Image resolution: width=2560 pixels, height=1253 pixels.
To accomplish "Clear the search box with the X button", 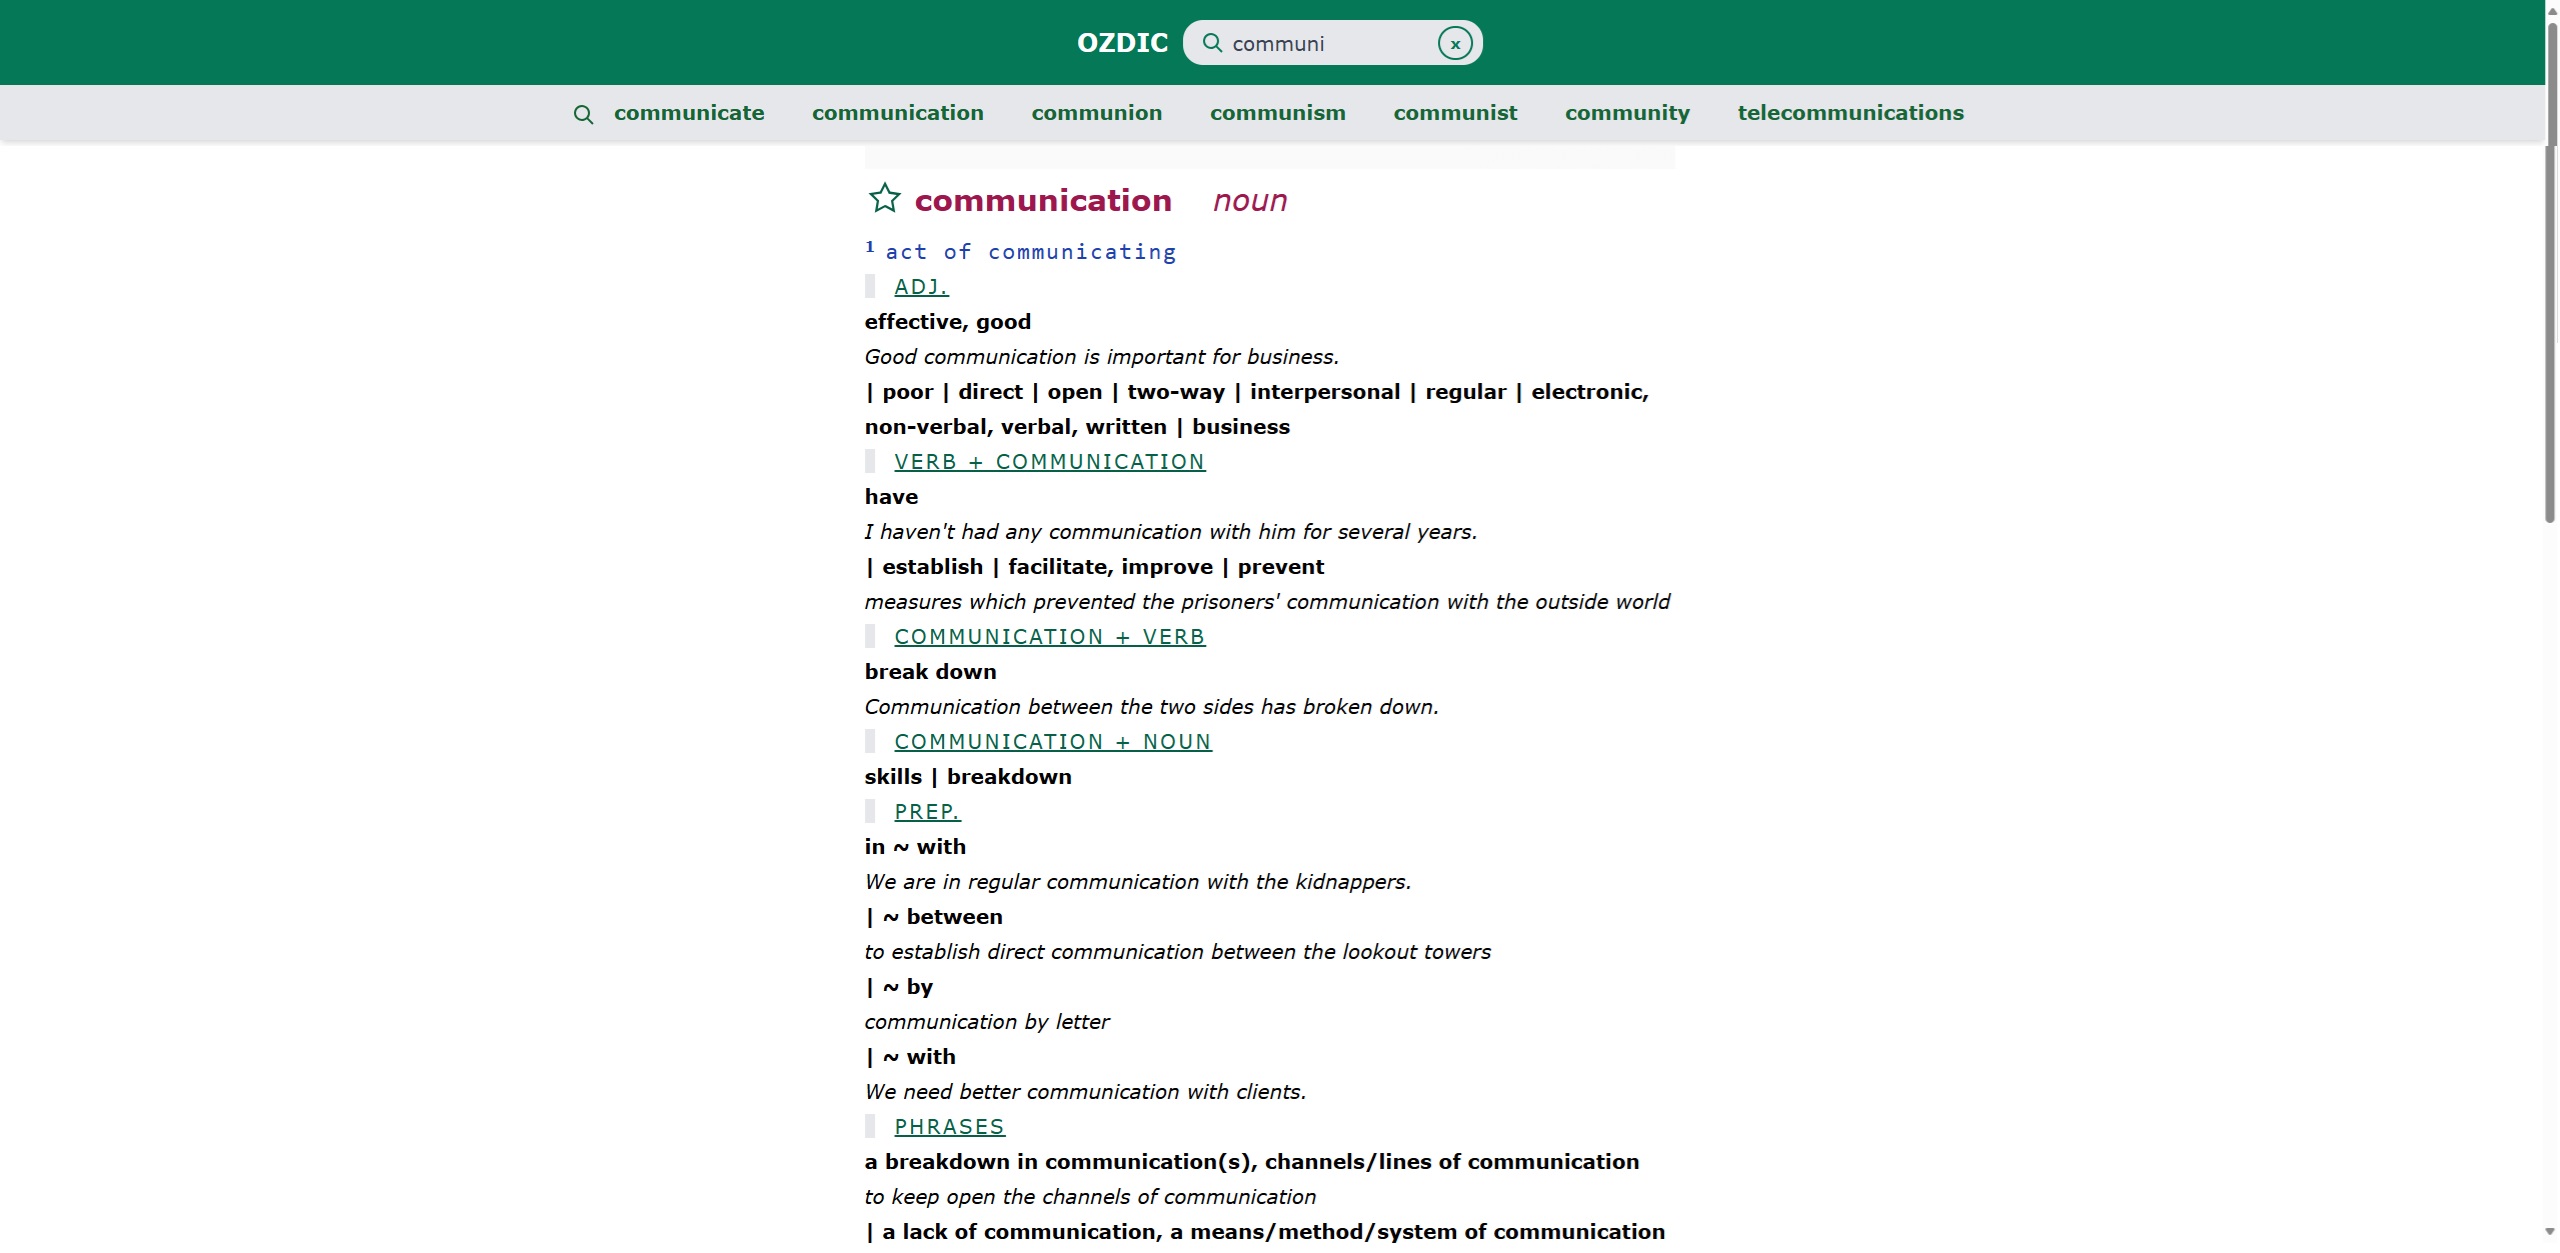I will [x=1455, y=44].
